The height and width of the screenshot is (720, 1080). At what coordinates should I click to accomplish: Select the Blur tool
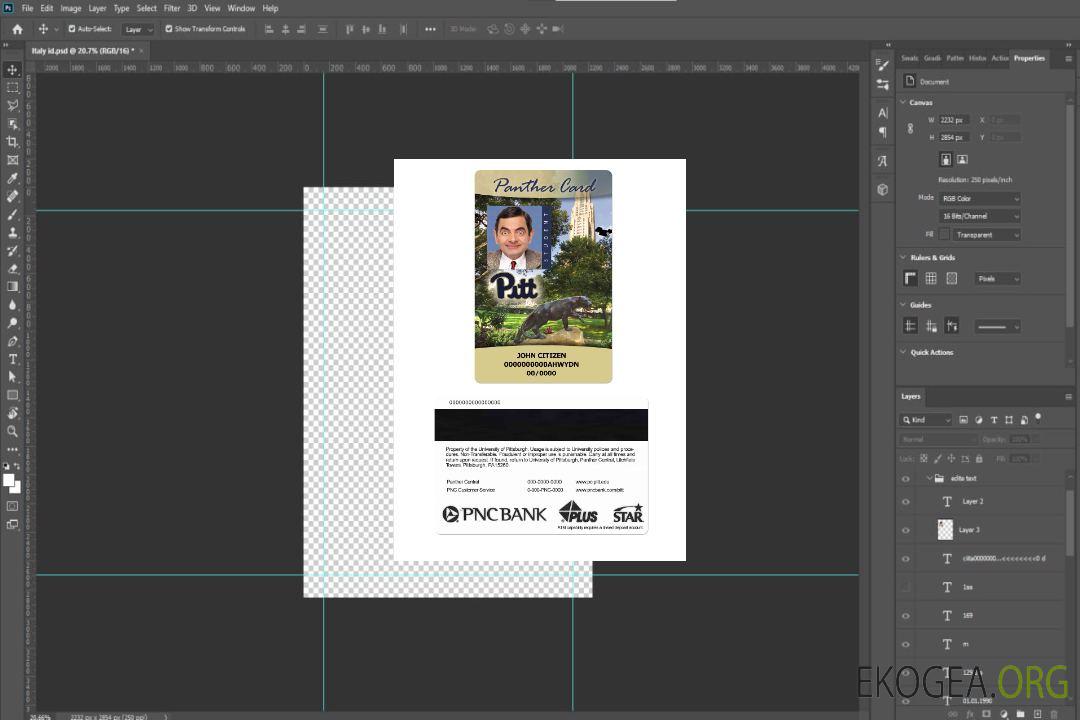tap(12, 305)
